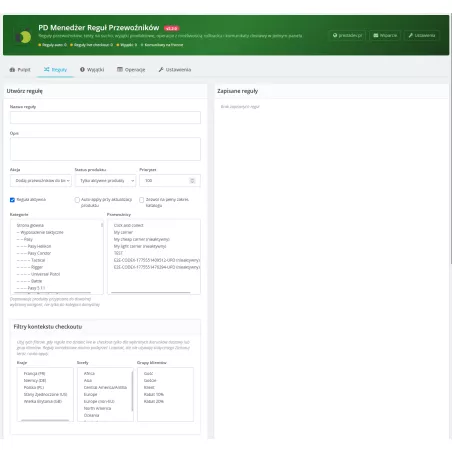Select 'Wyposażenie taktyczne' category
452x452 pixels.
[x=40, y=232]
